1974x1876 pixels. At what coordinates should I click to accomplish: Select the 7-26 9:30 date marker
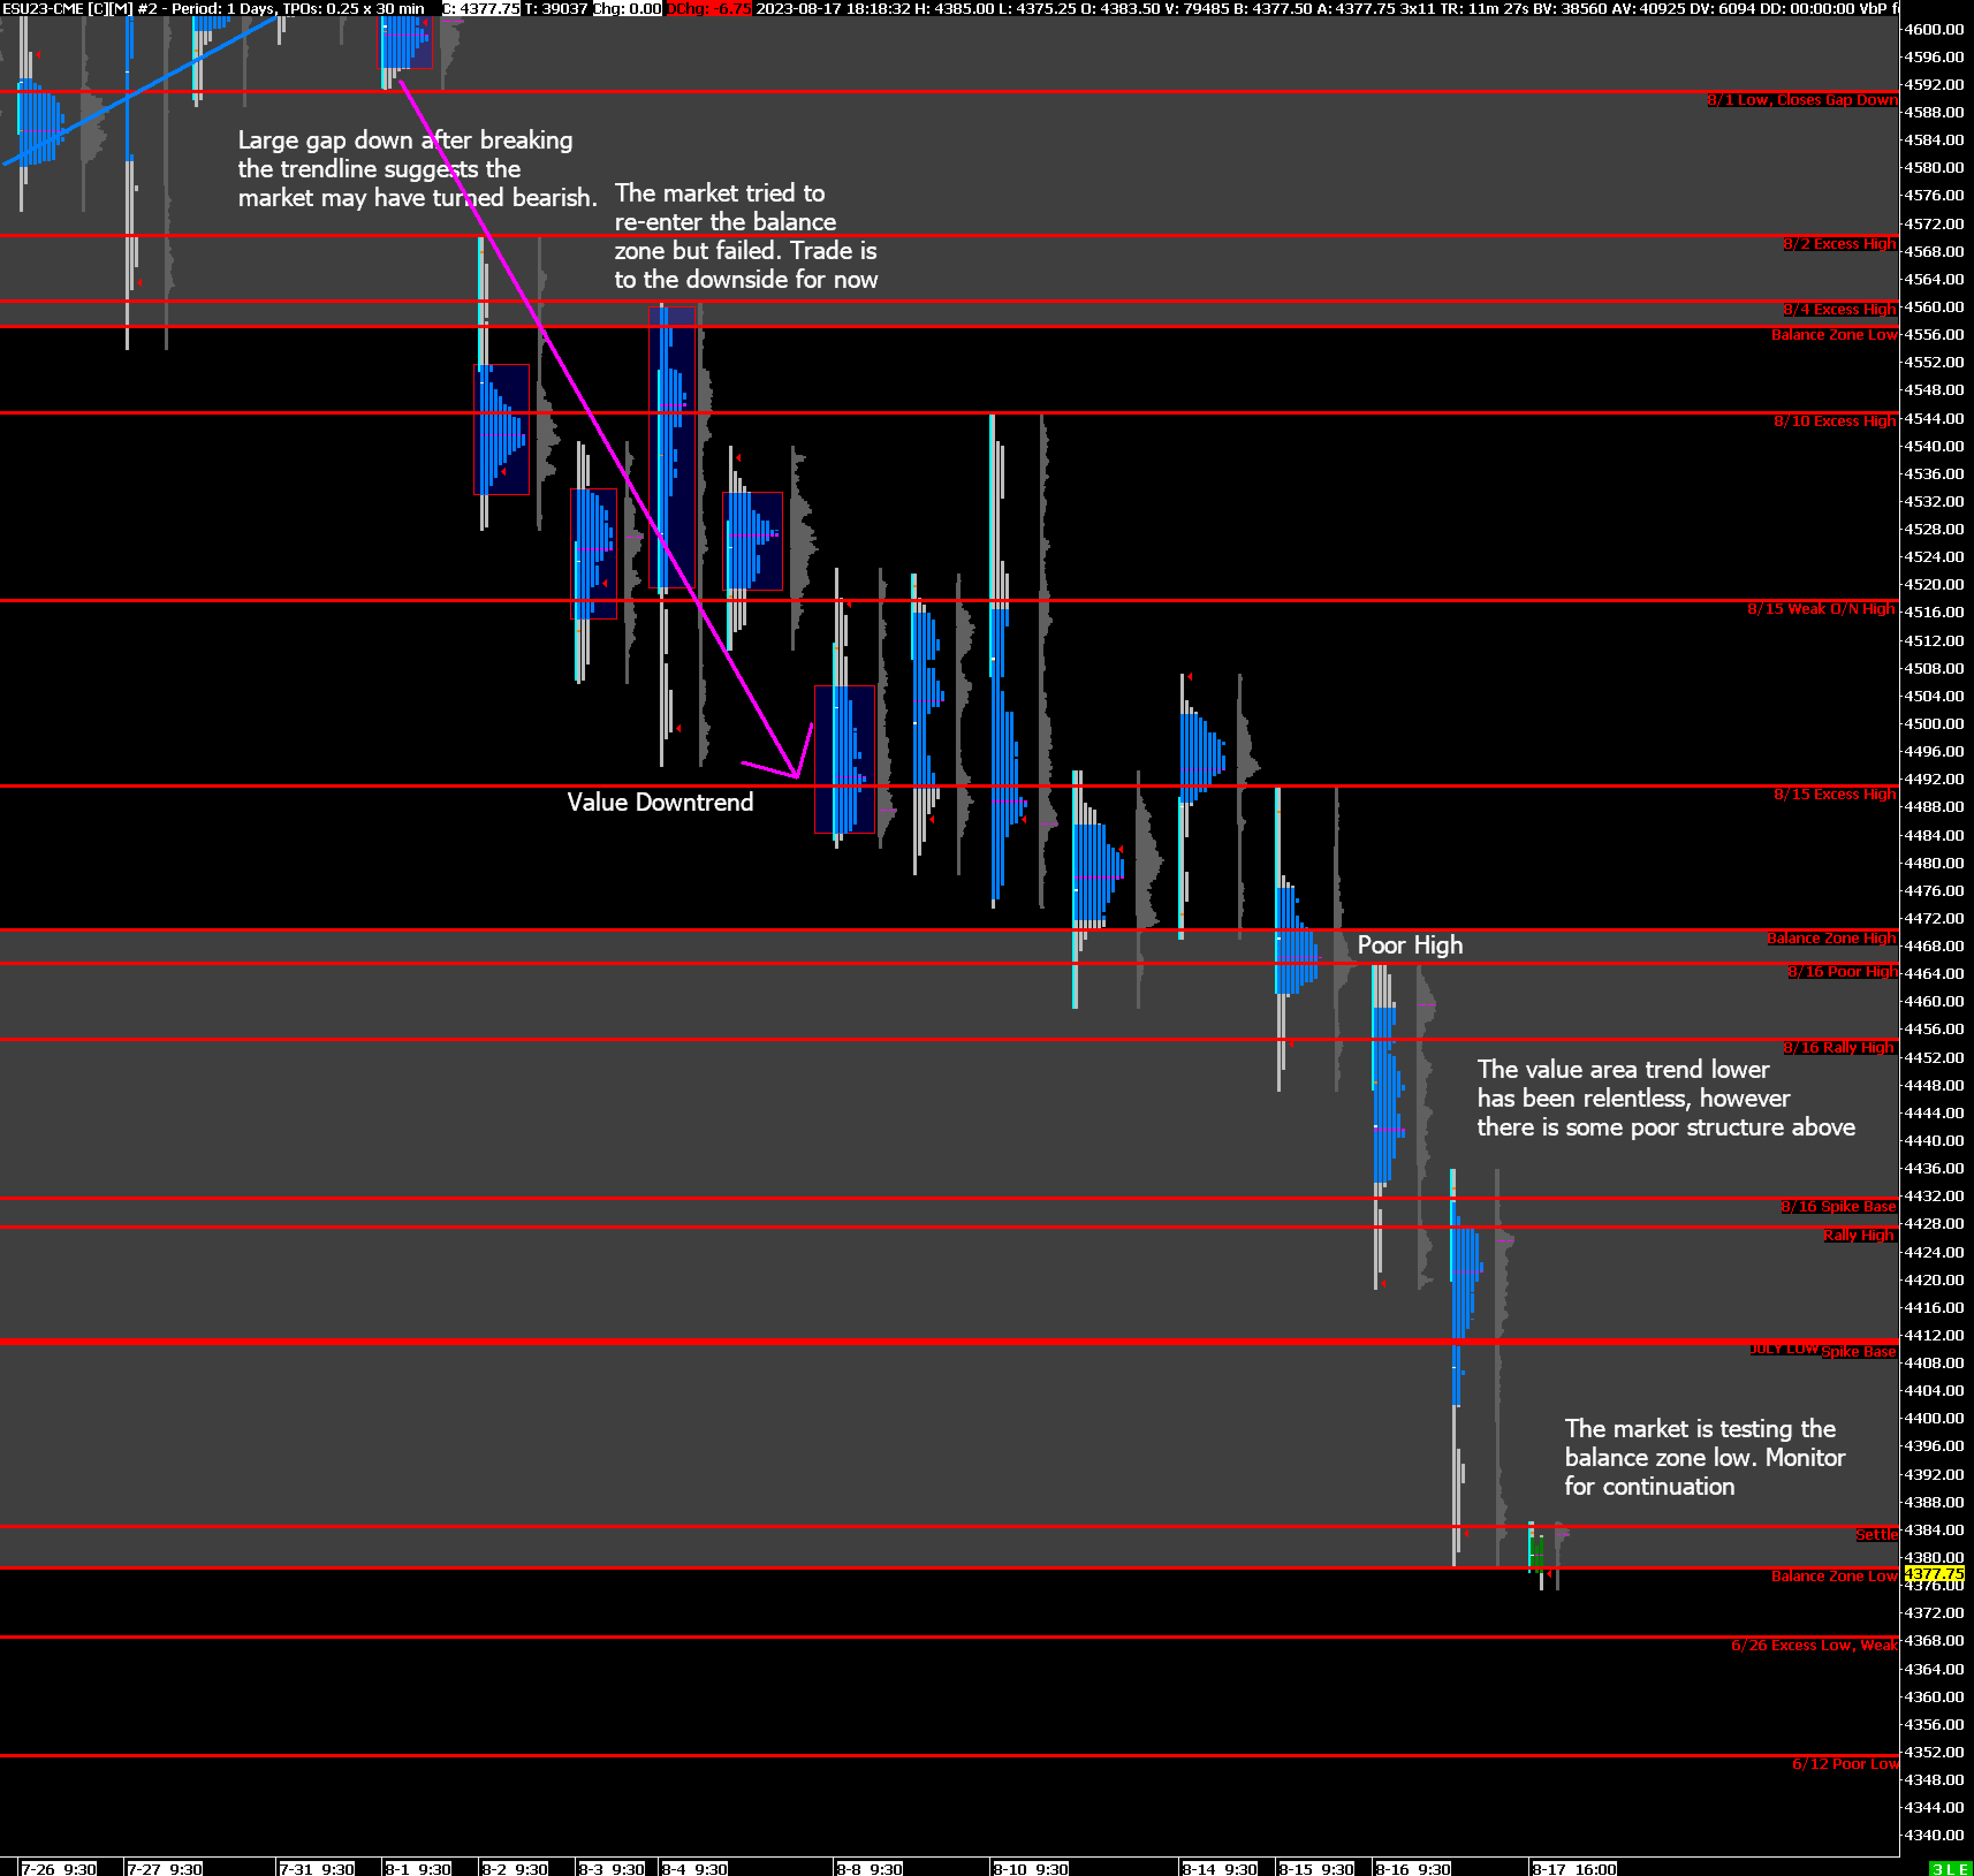[58, 1868]
